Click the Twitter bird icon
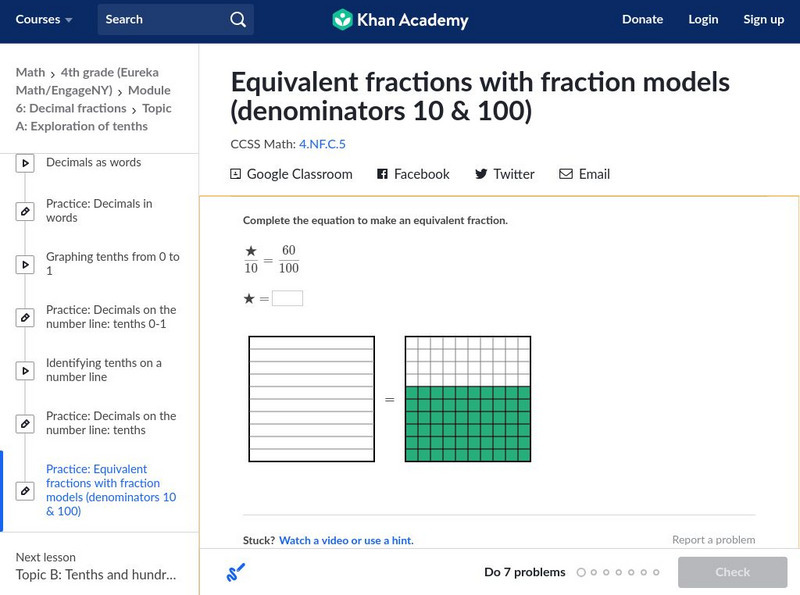800x595 pixels. (481, 174)
